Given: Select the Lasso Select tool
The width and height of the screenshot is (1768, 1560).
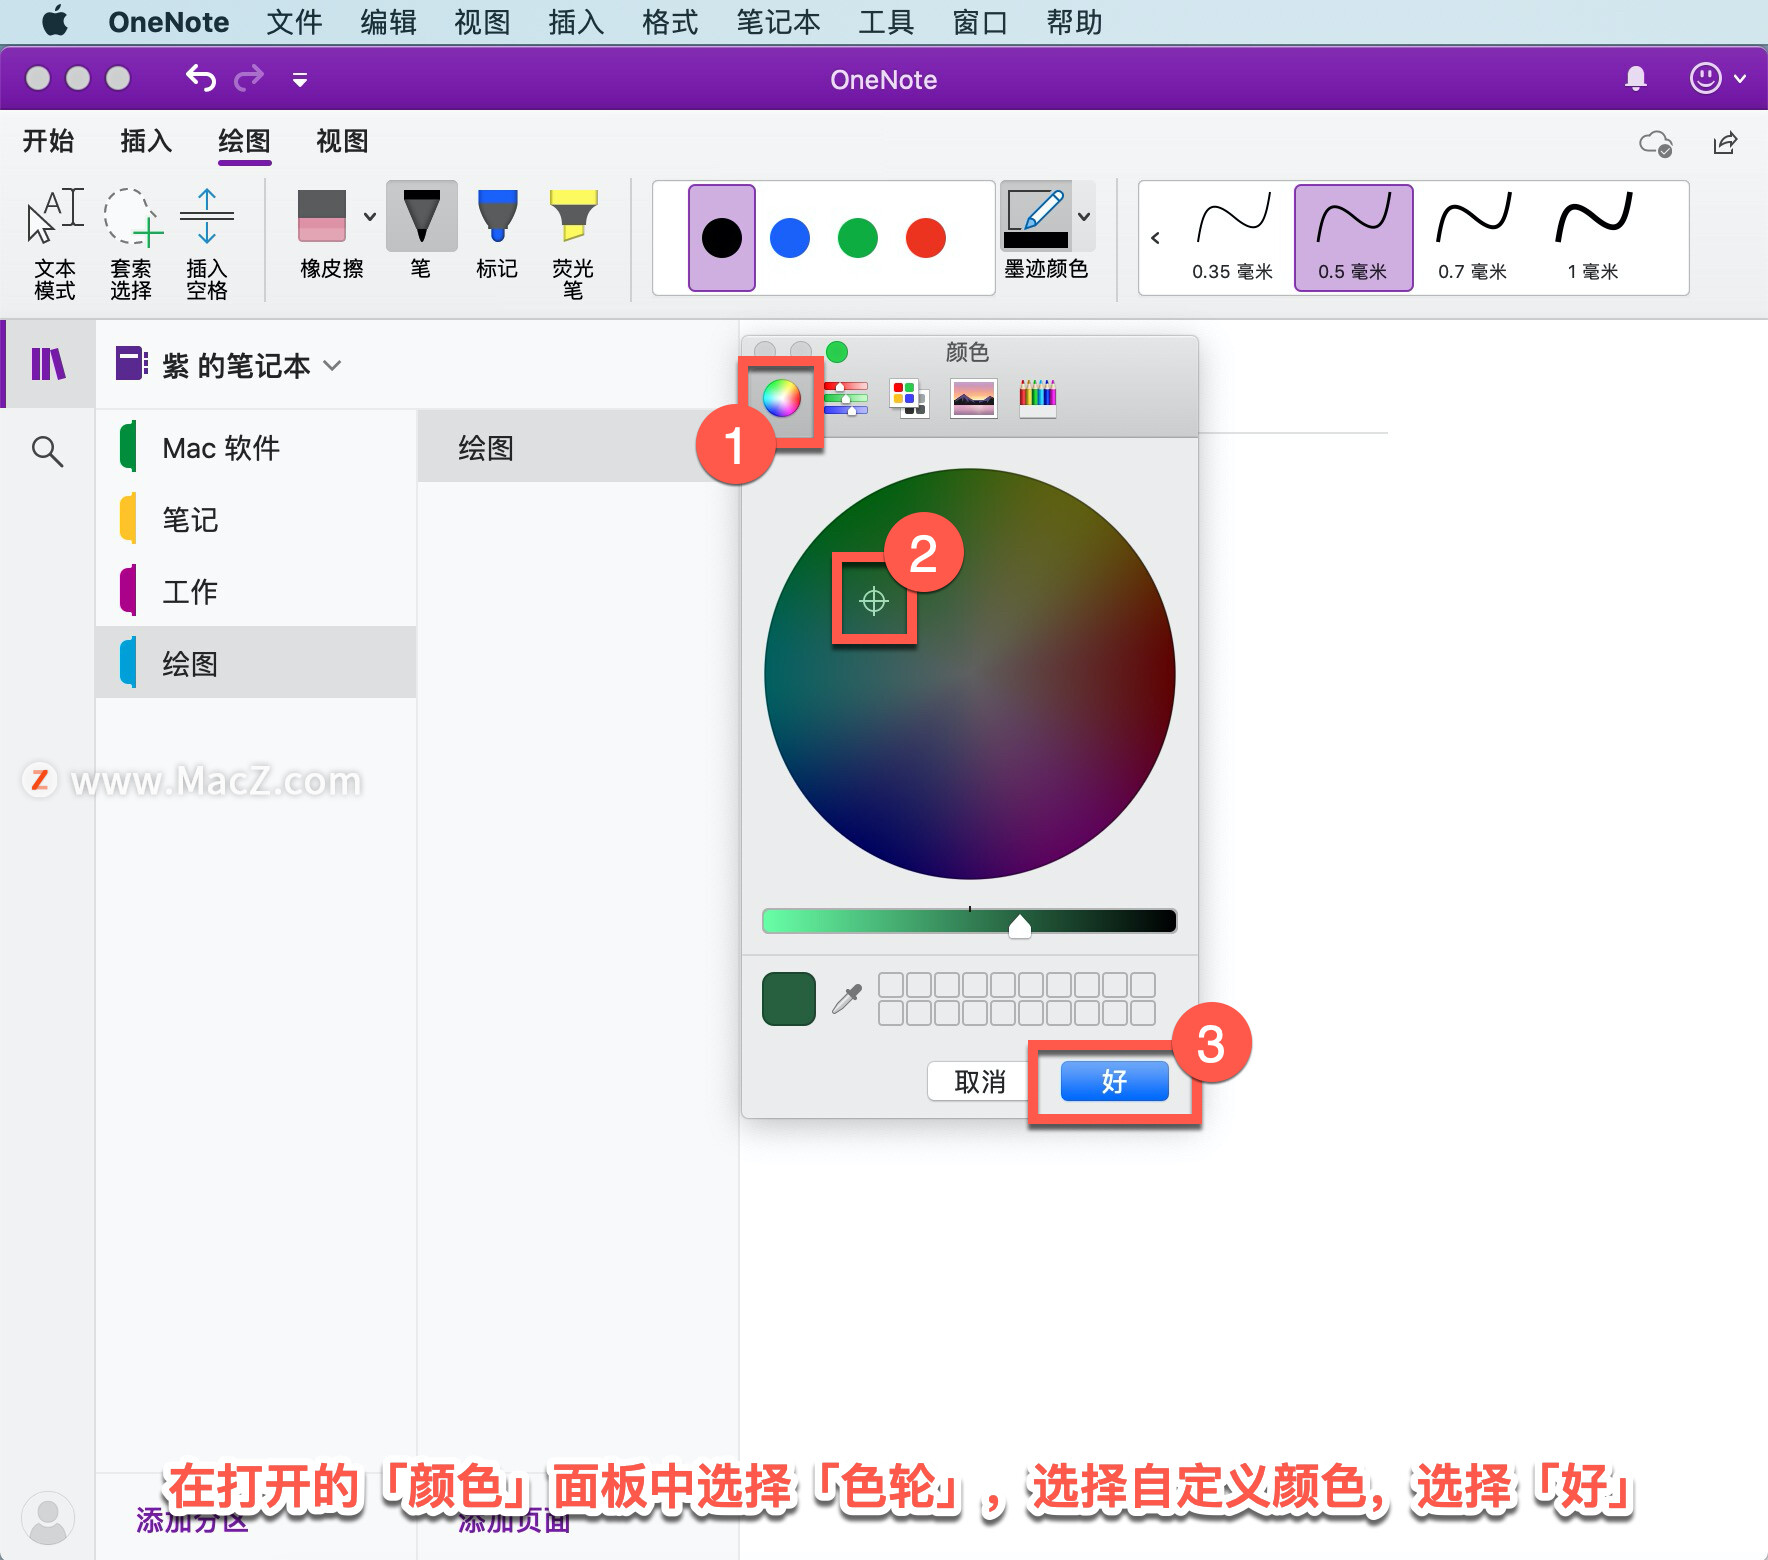Looking at the screenshot, I should point(131,243).
